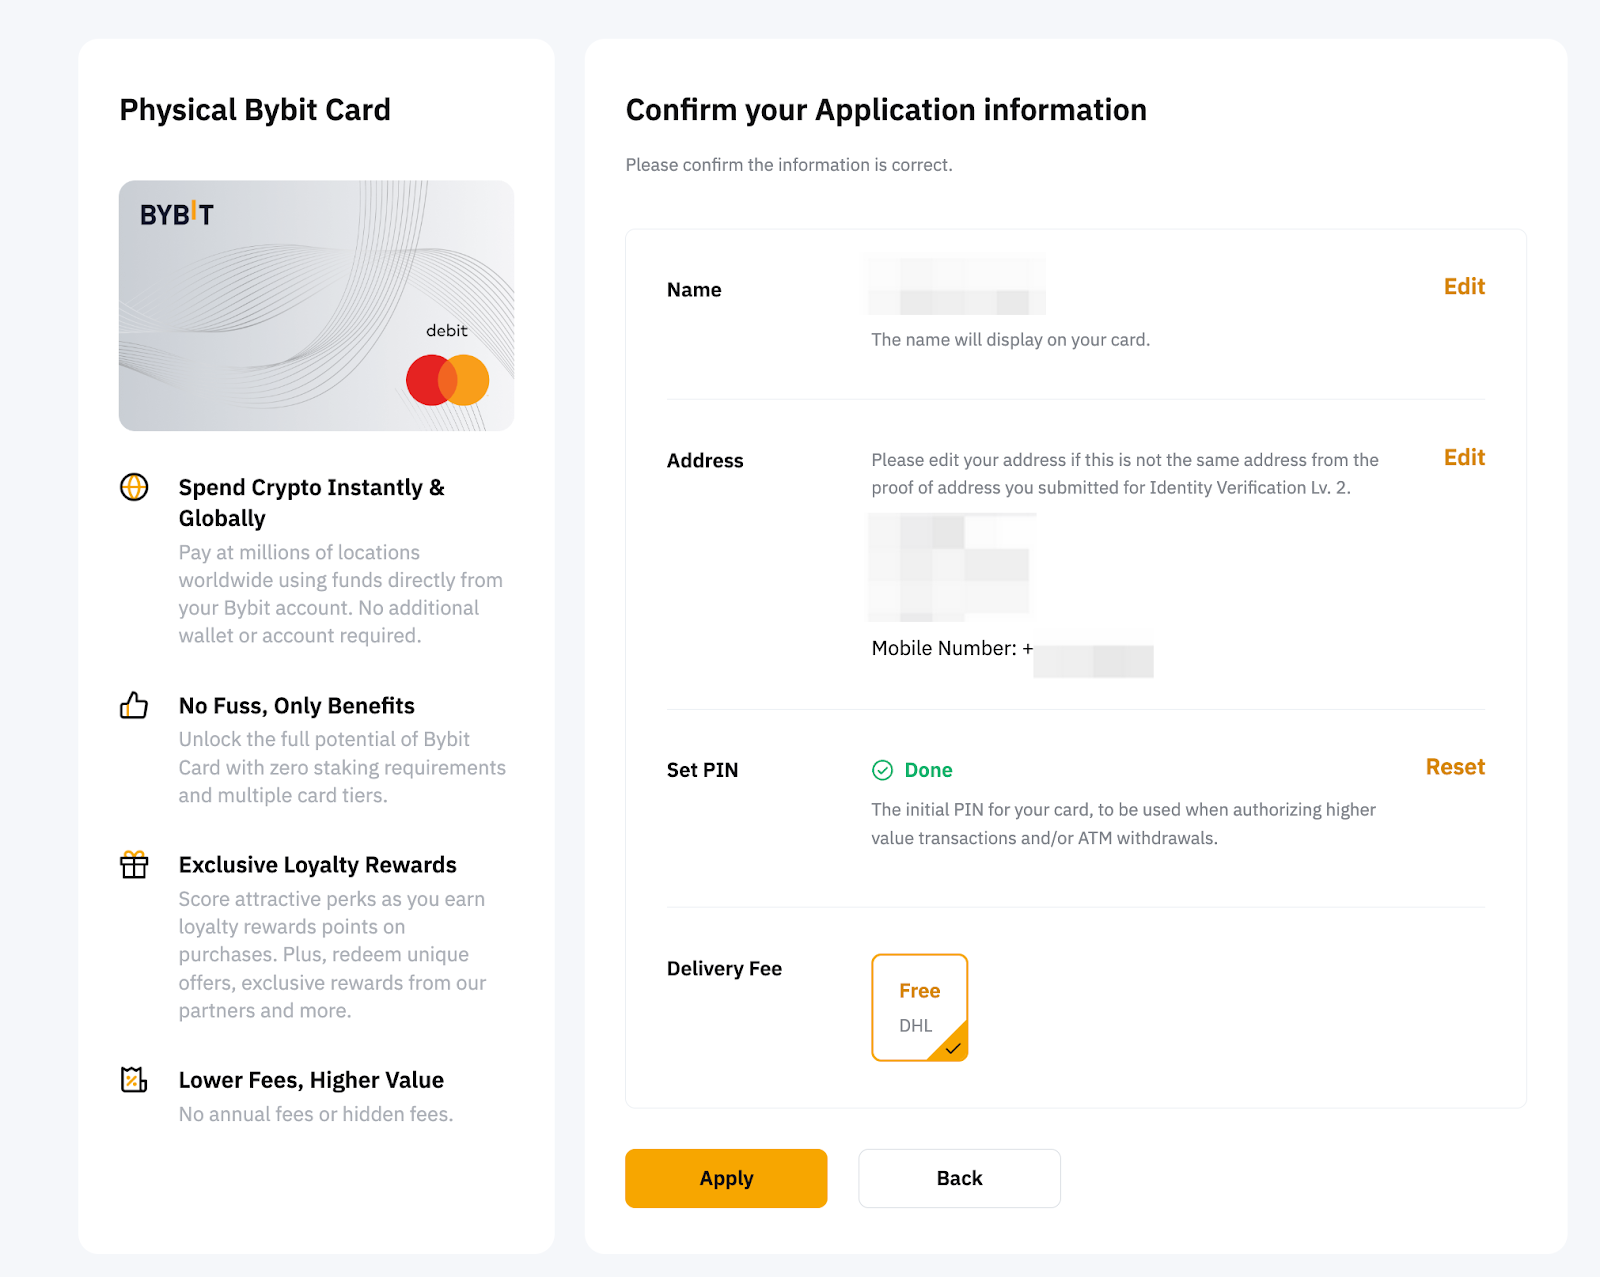Click the globe icon beside Spend Crypto

point(134,487)
